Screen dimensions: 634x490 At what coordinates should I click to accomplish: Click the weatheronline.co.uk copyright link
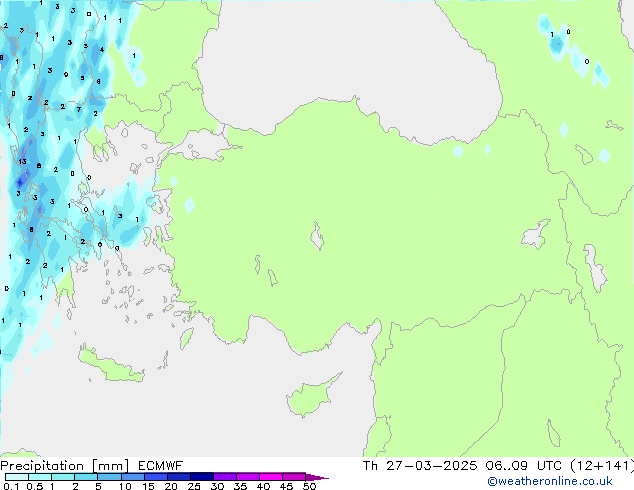tap(549, 481)
